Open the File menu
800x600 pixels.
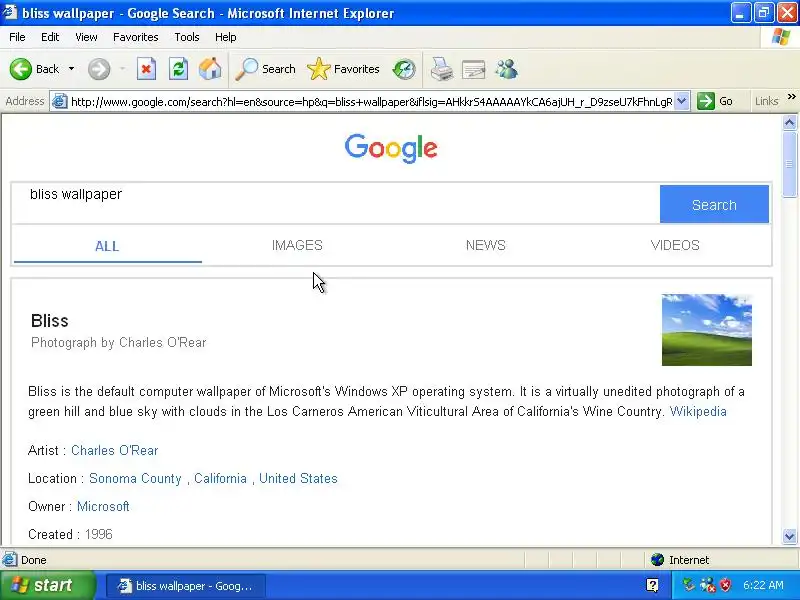pyautogui.click(x=17, y=37)
